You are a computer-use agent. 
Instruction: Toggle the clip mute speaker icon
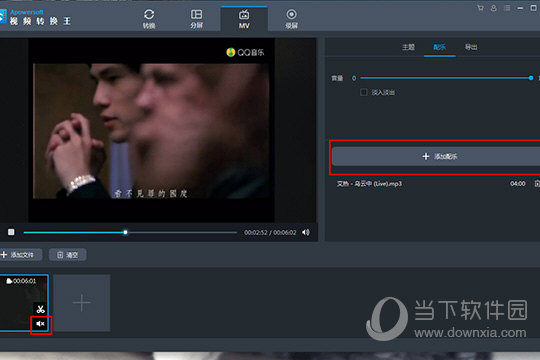[41, 324]
